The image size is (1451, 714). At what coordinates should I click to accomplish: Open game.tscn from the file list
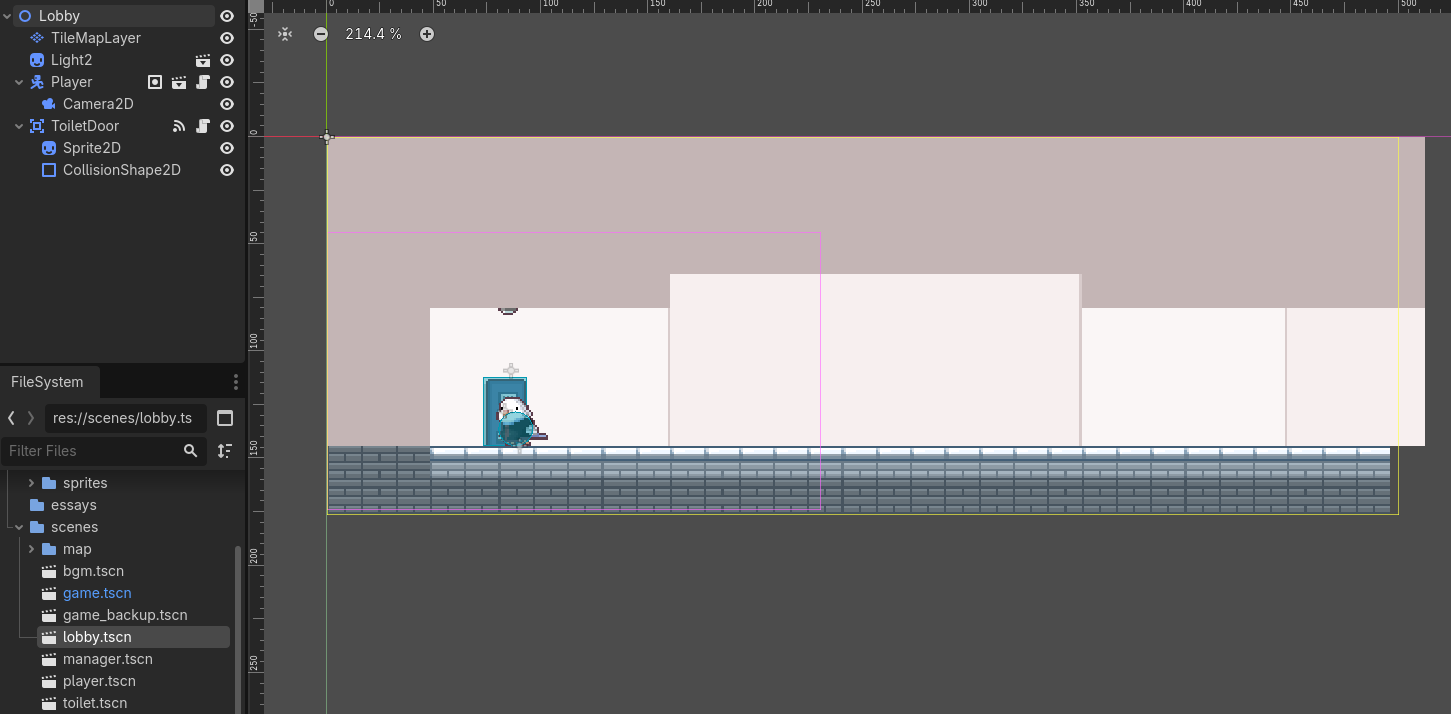[97, 593]
